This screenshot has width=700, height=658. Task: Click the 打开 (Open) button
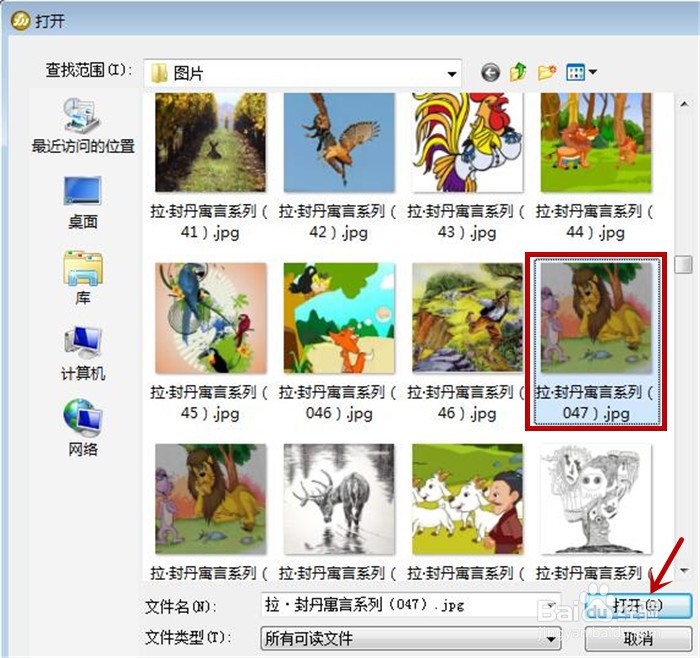(x=638, y=605)
